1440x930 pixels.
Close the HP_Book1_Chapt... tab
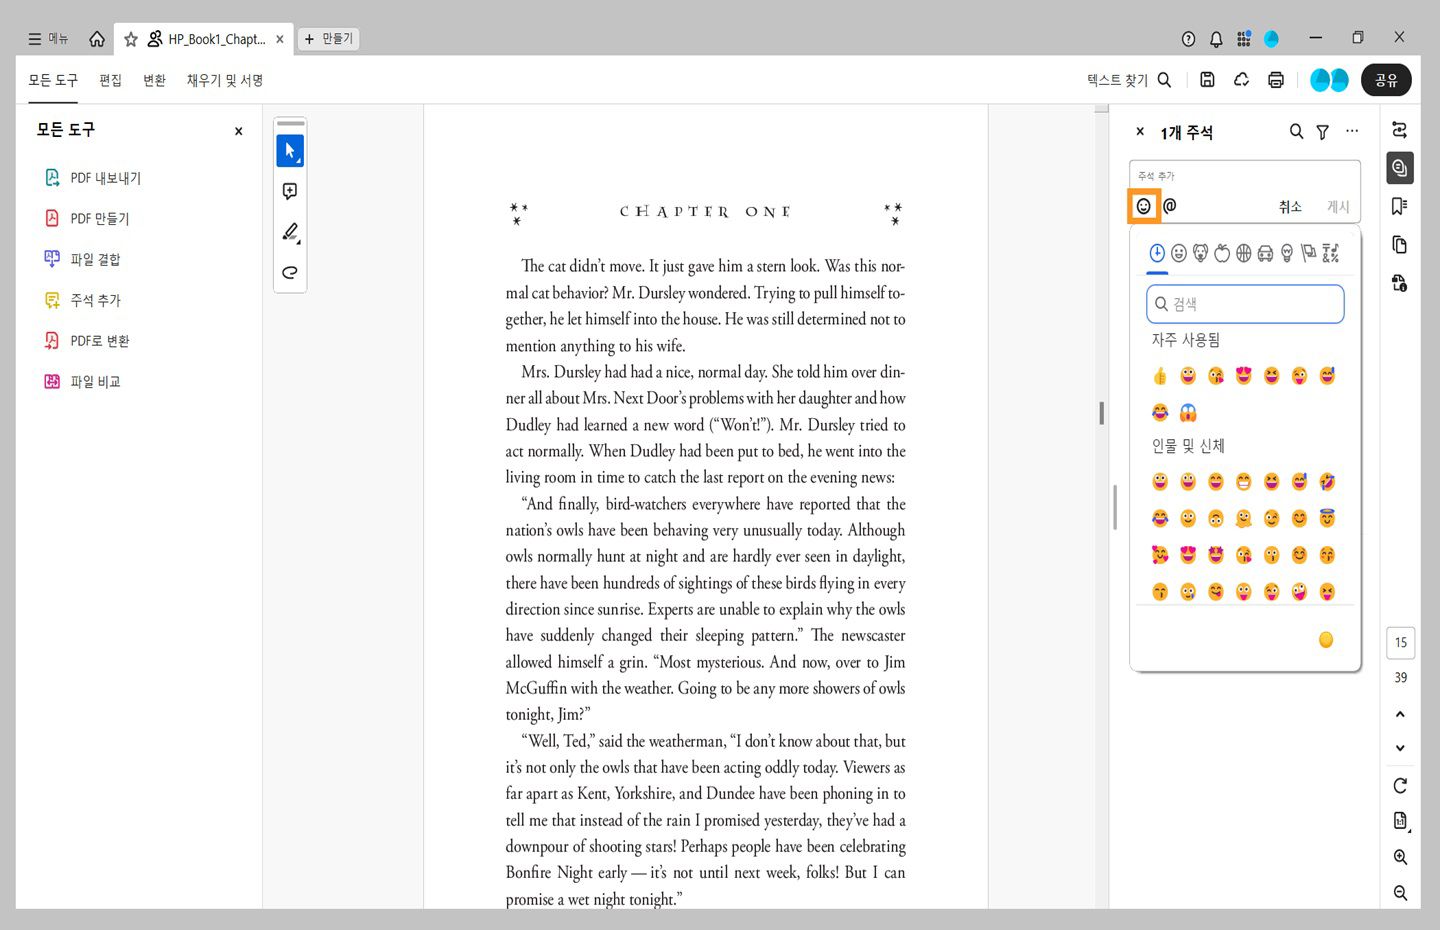click(280, 39)
